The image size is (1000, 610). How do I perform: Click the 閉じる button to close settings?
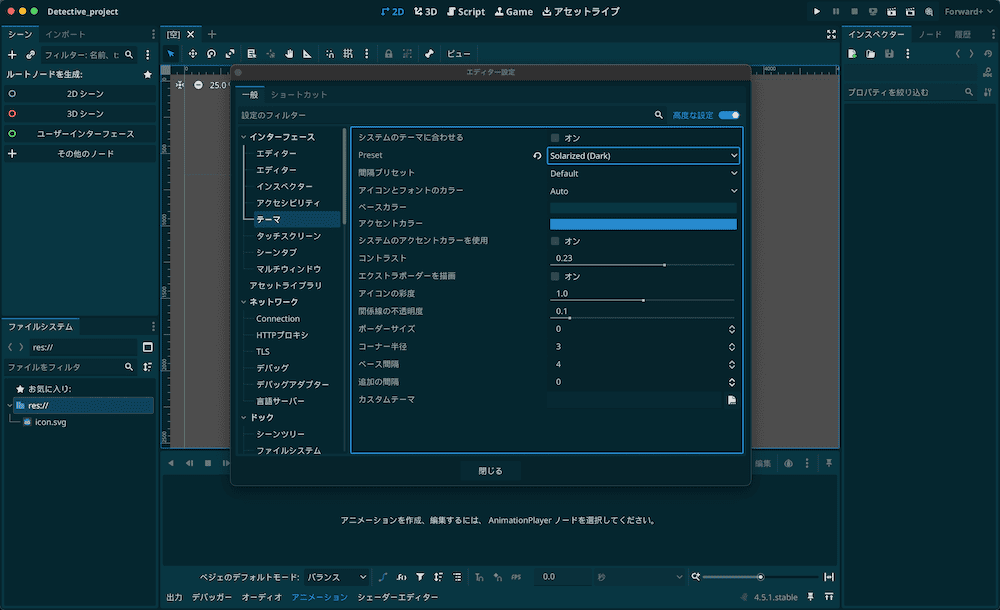(x=490, y=469)
